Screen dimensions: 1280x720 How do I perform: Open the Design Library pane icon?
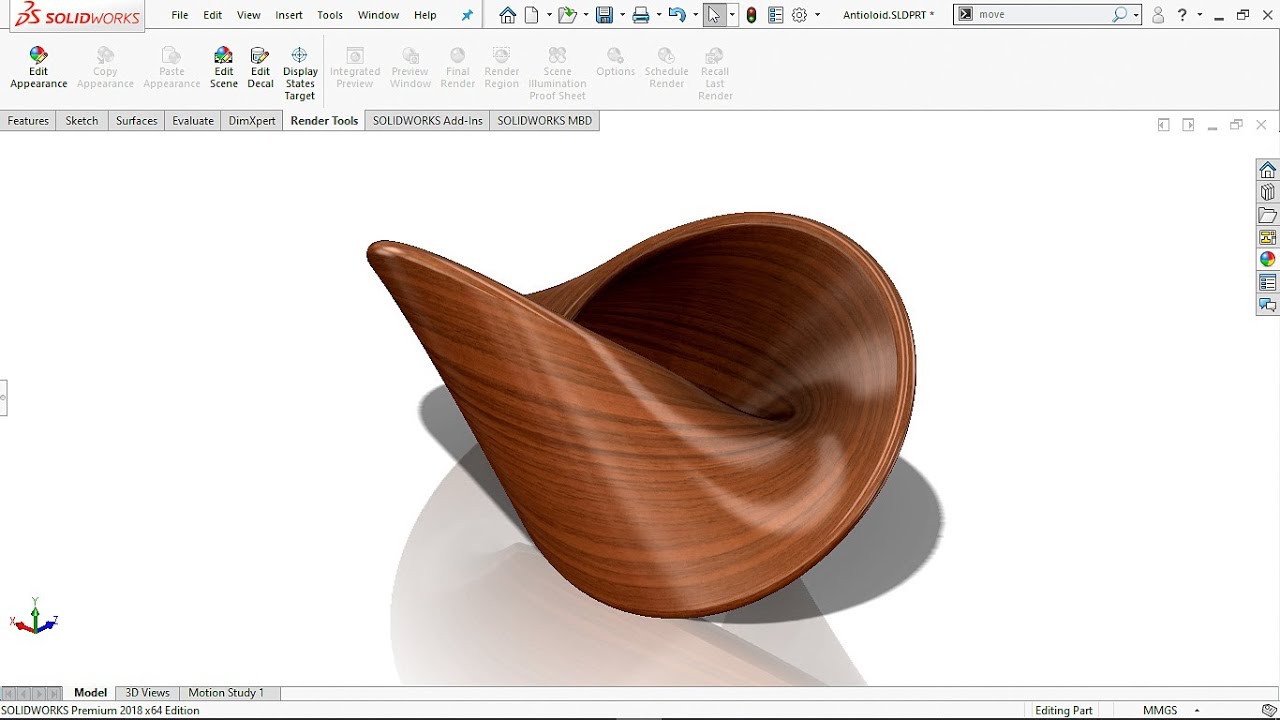(1268, 192)
